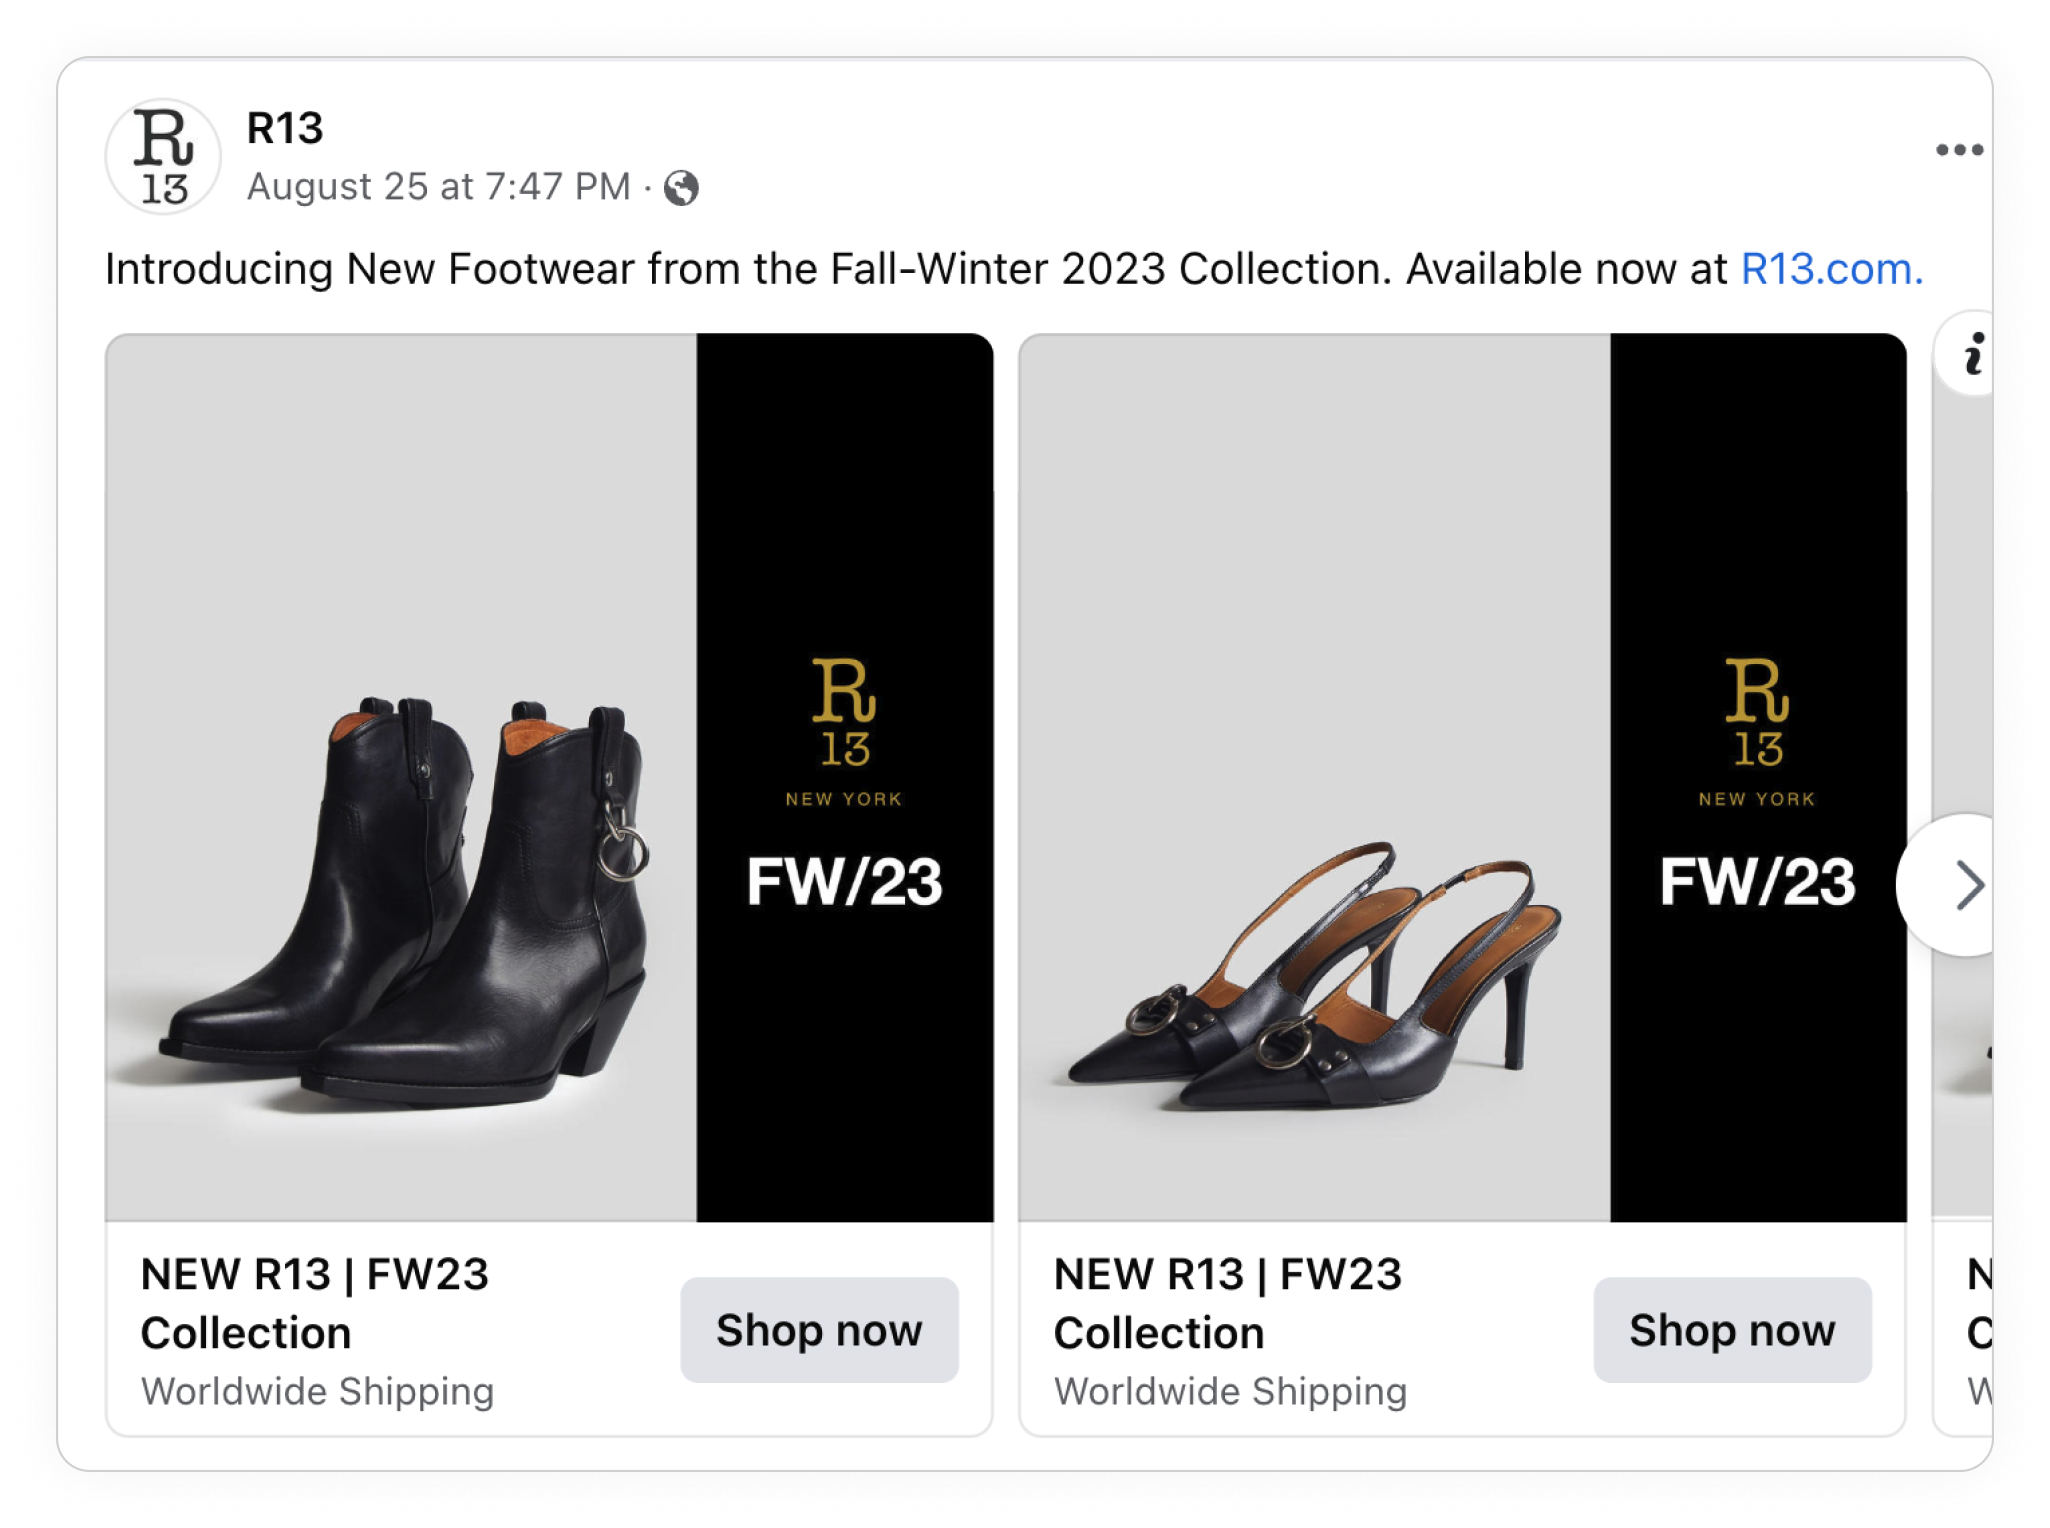
Task: Open the R13 page profile picture
Action: pyautogui.click(x=162, y=155)
